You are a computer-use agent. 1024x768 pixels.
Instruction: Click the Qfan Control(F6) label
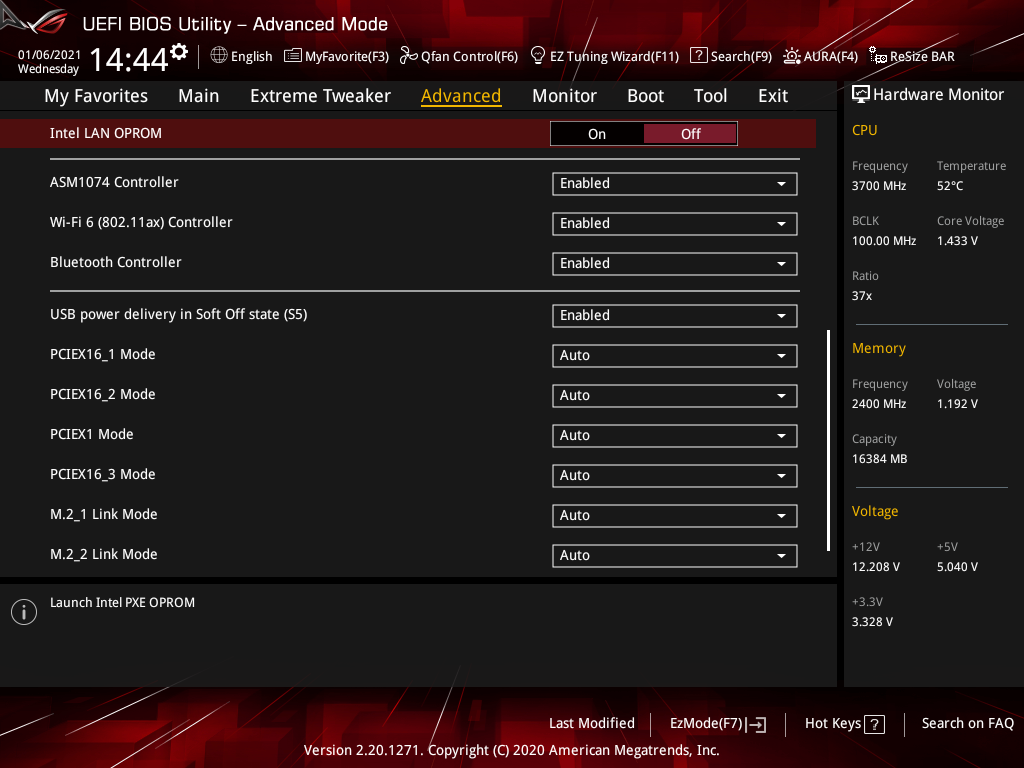(x=469, y=57)
